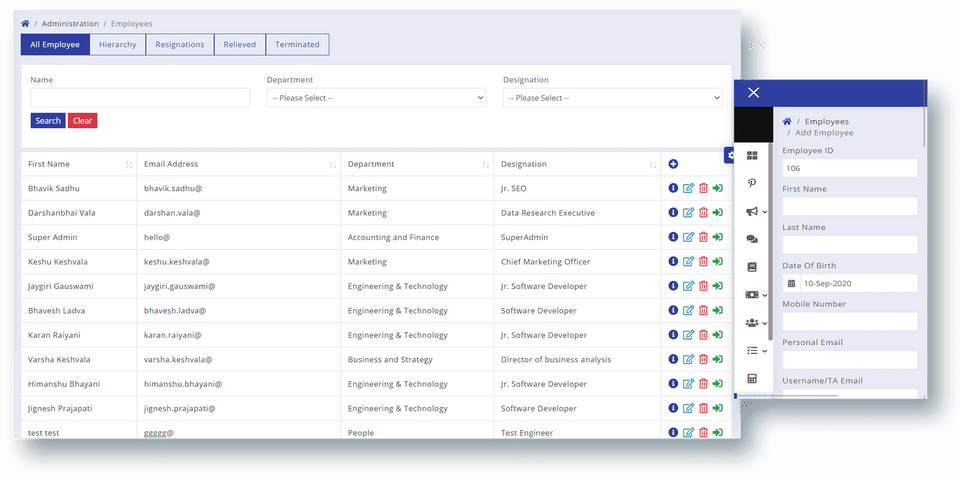Open info for Bhavik Sadhu
The image size is (960, 479).
673,188
